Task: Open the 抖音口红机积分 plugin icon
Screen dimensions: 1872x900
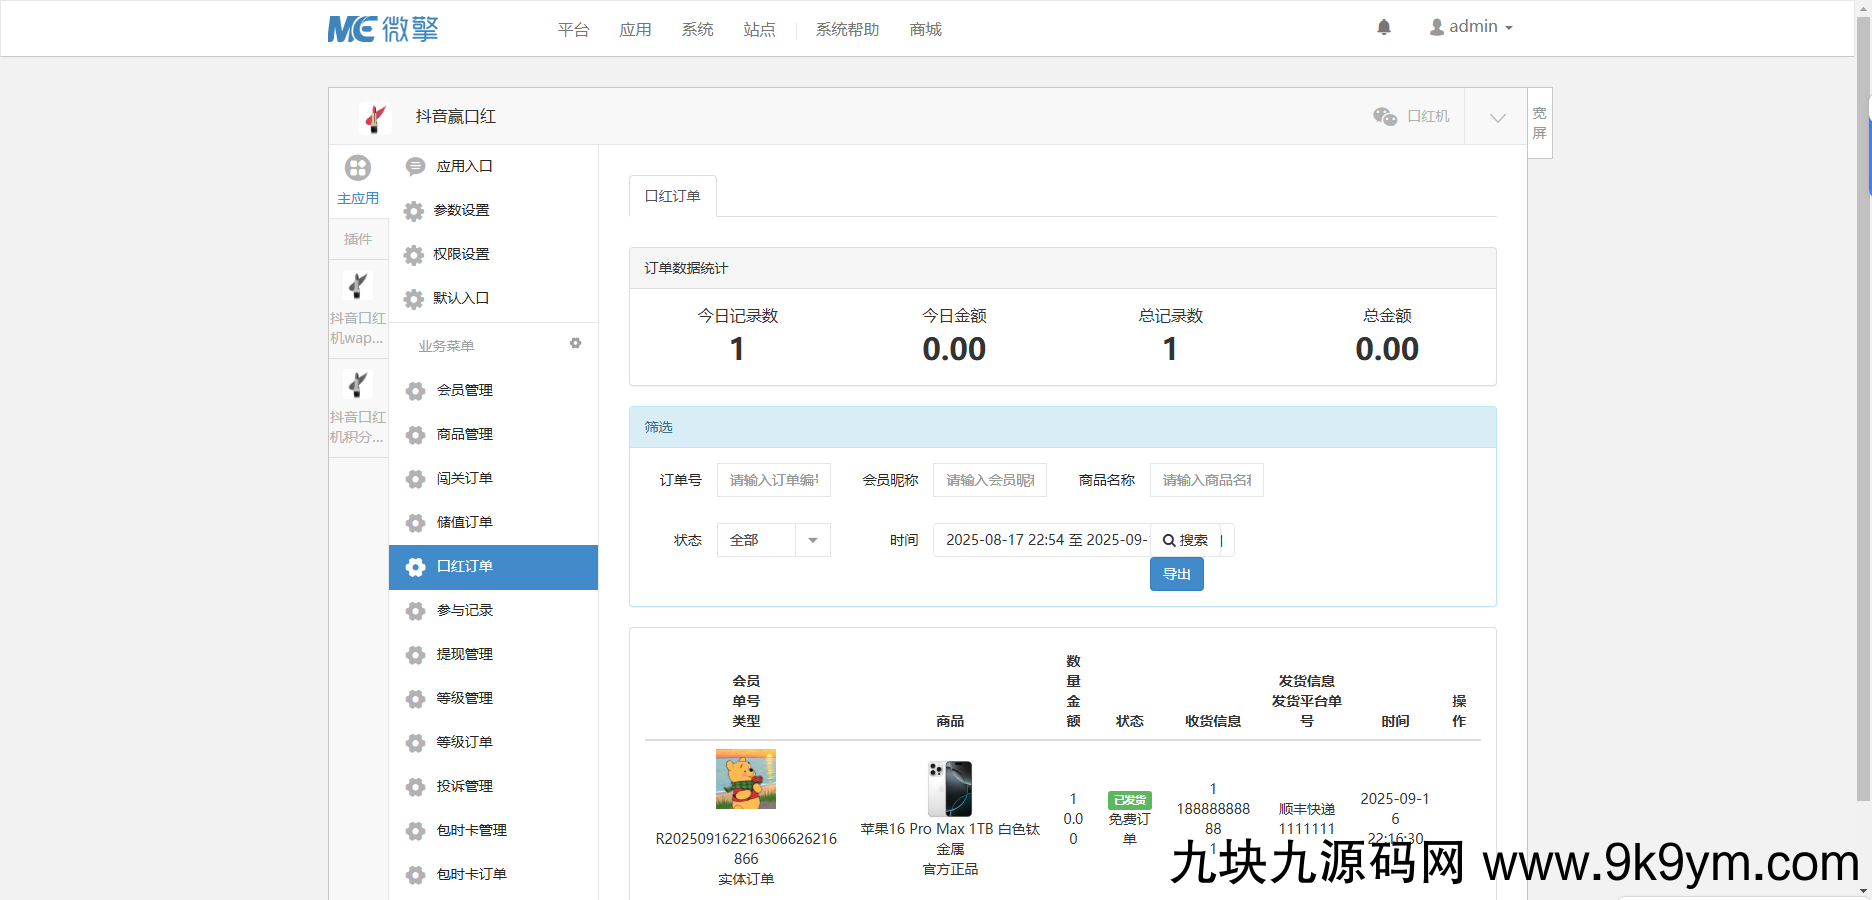Action: [358, 385]
